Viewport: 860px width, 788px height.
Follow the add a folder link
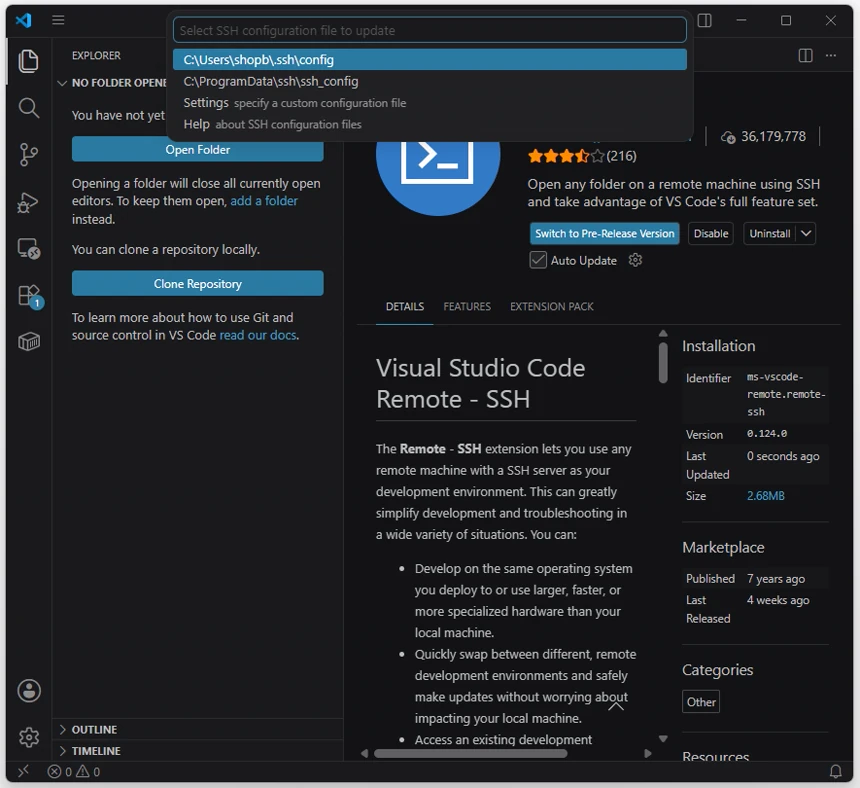264,201
